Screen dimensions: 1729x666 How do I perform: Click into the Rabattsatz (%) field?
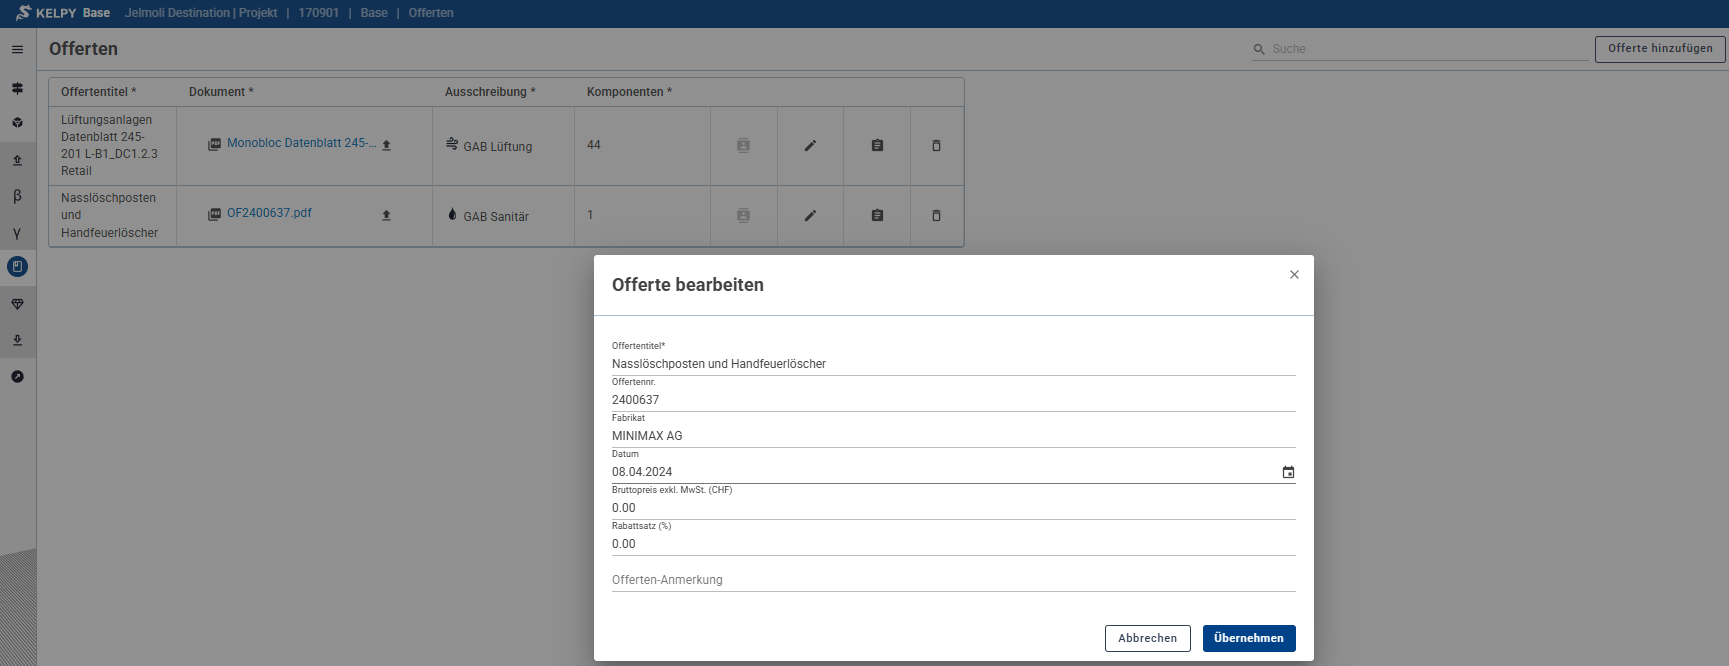point(952,544)
